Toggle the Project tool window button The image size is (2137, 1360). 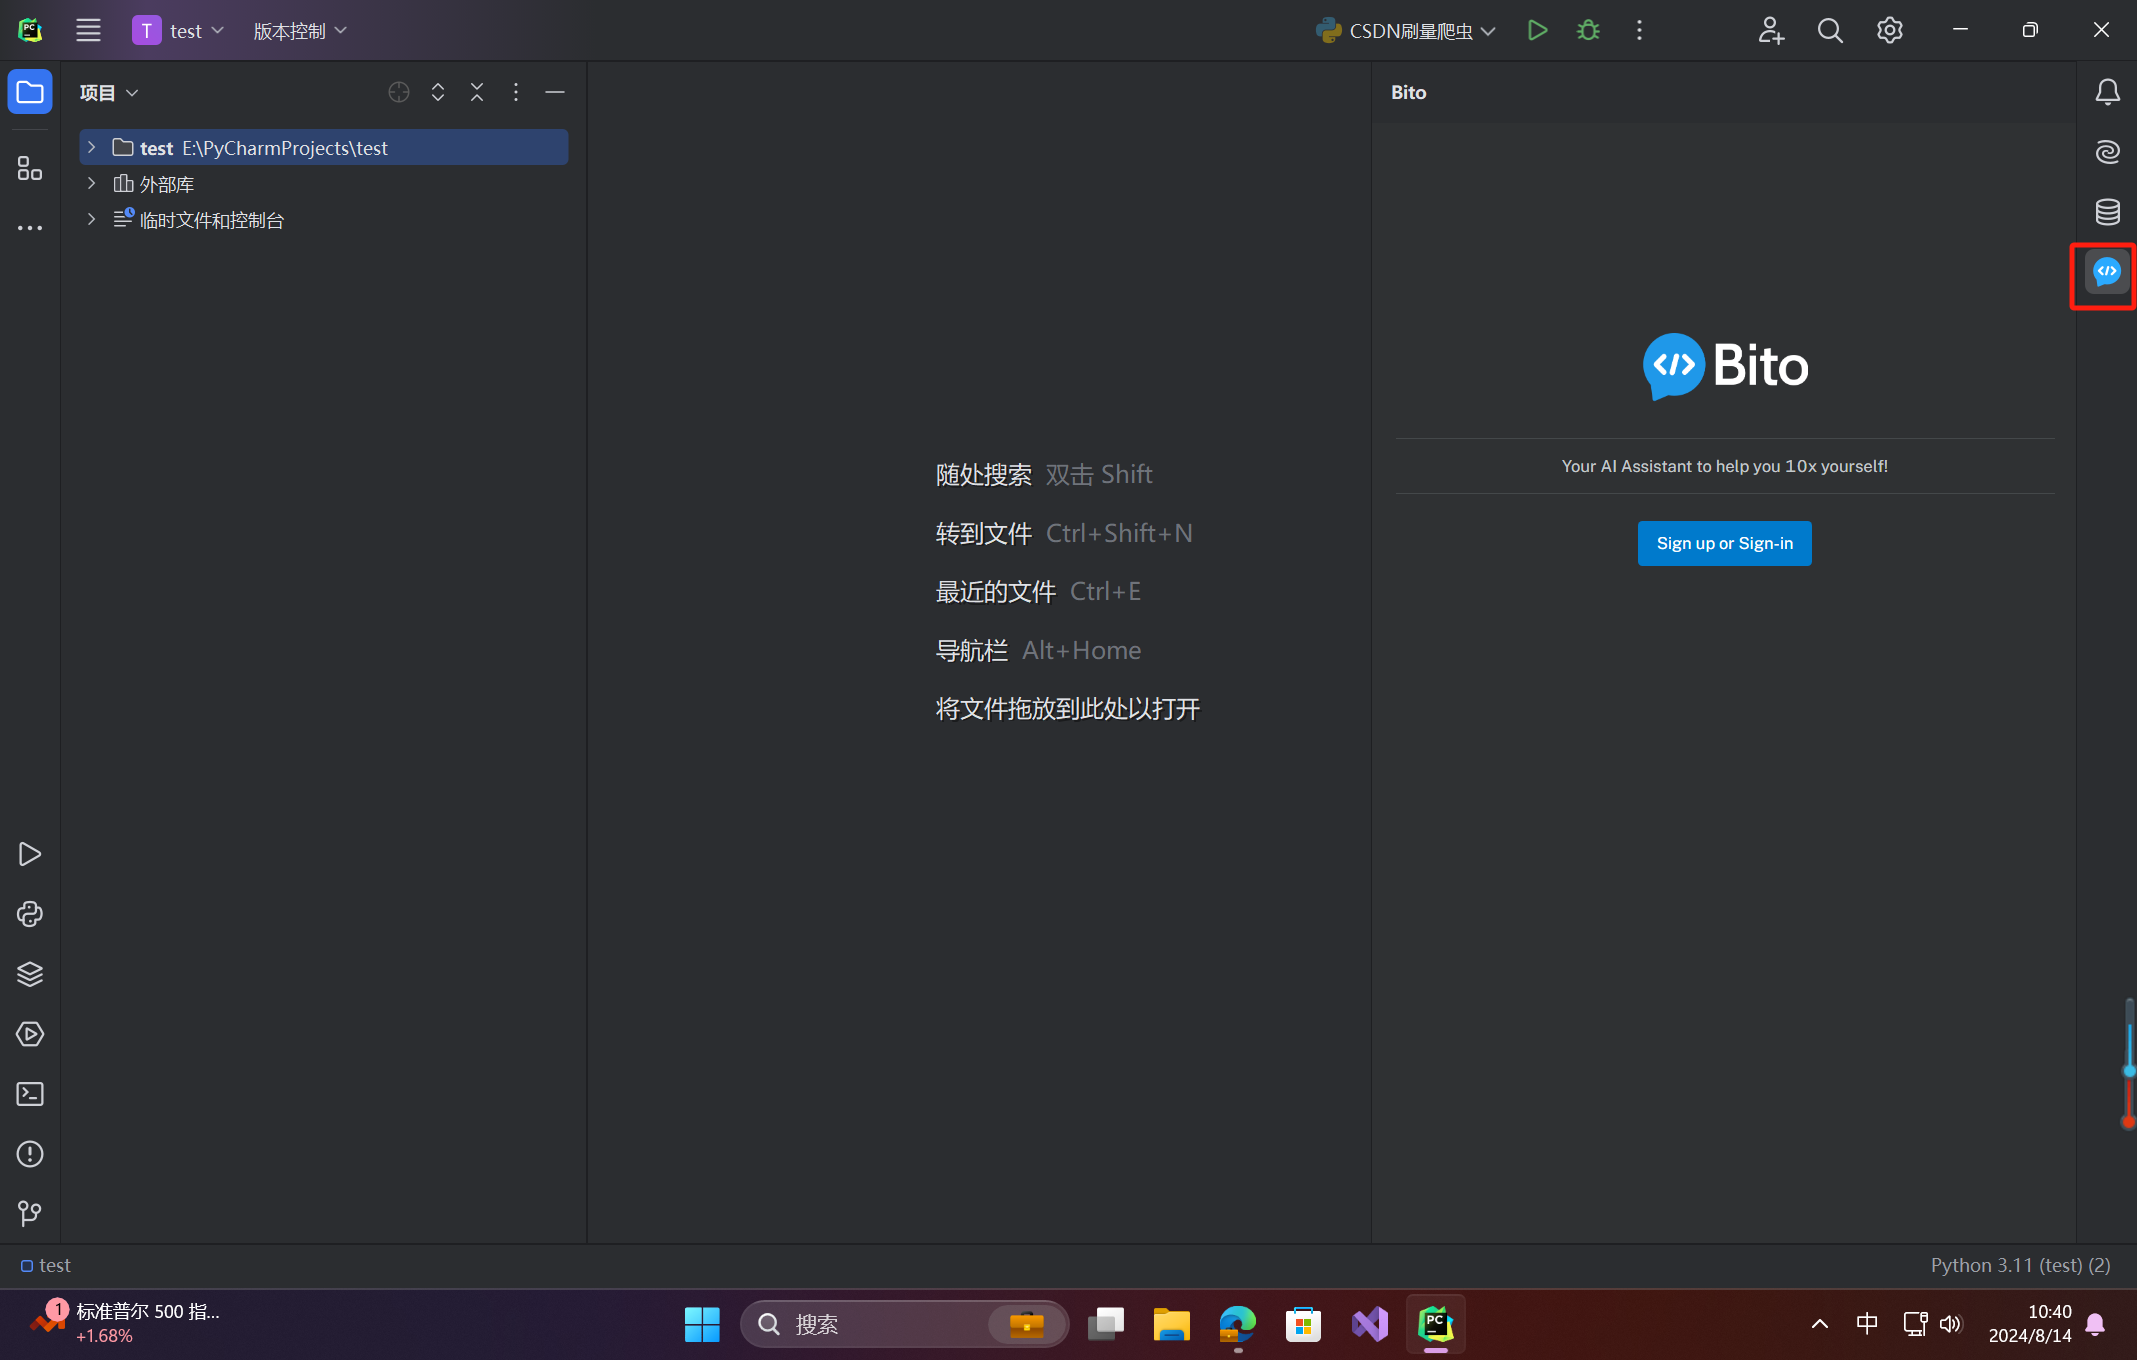pyautogui.click(x=30, y=92)
